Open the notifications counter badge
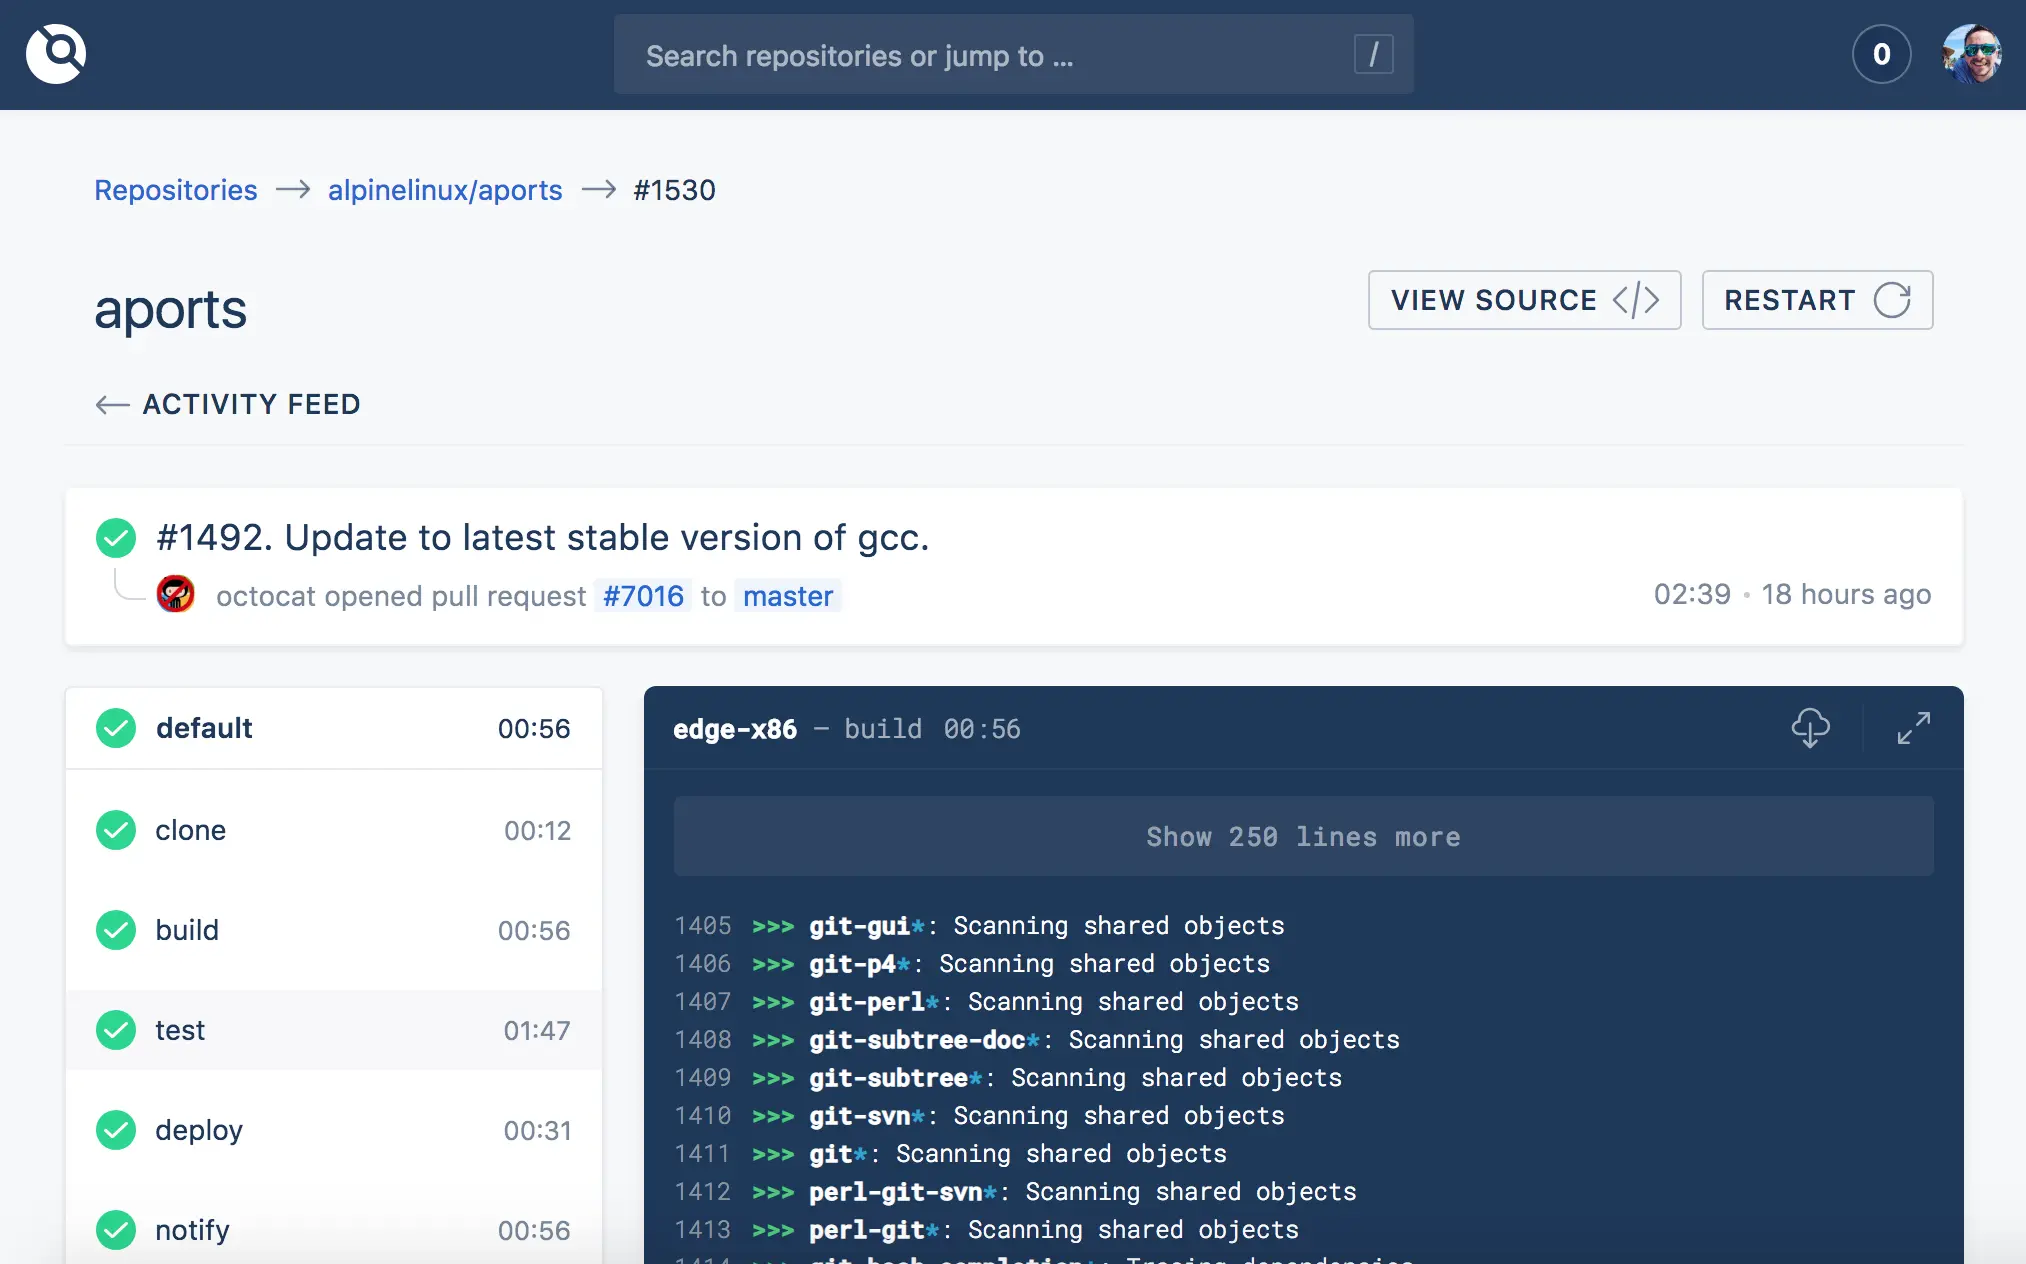Screen dimensions: 2026x1264 (x=1881, y=54)
